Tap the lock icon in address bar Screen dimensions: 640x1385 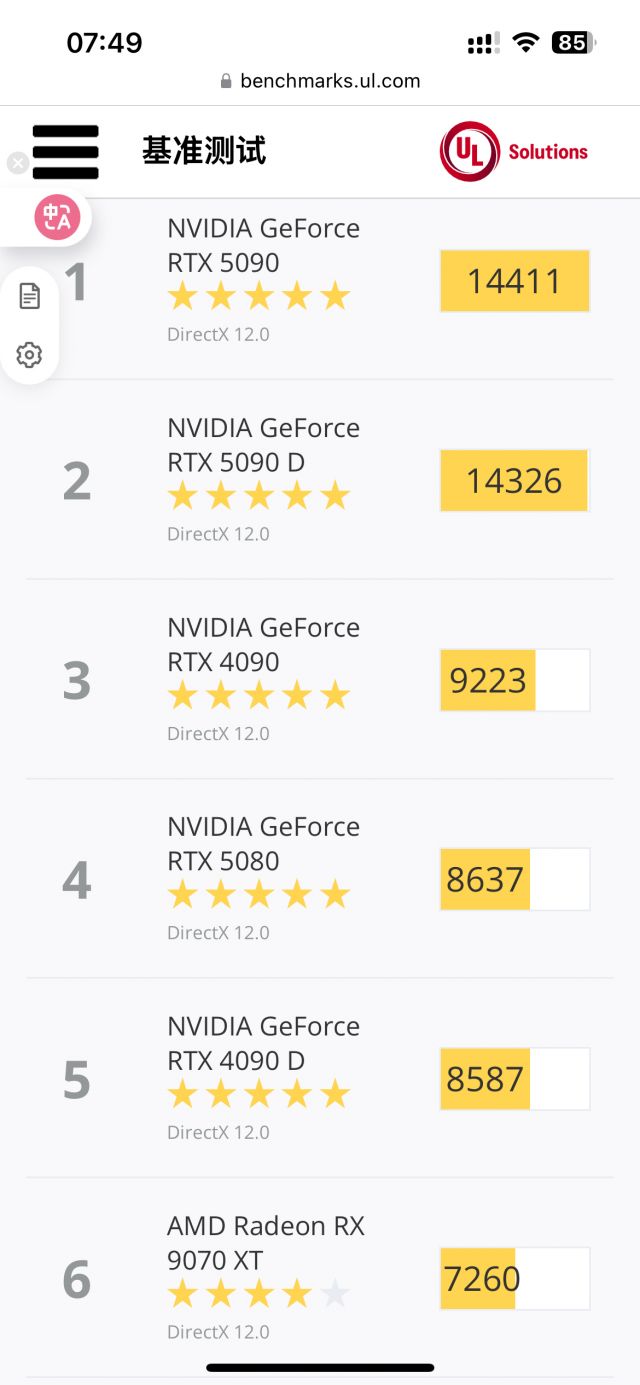click(x=226, y=82)
